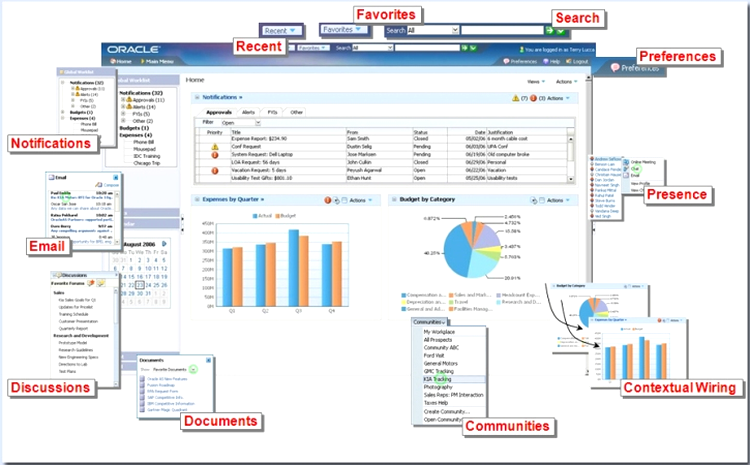The image size is (750, 465).
Task: Click red alert icon in Expenses by Quarter header
Action: click(328, 200)
